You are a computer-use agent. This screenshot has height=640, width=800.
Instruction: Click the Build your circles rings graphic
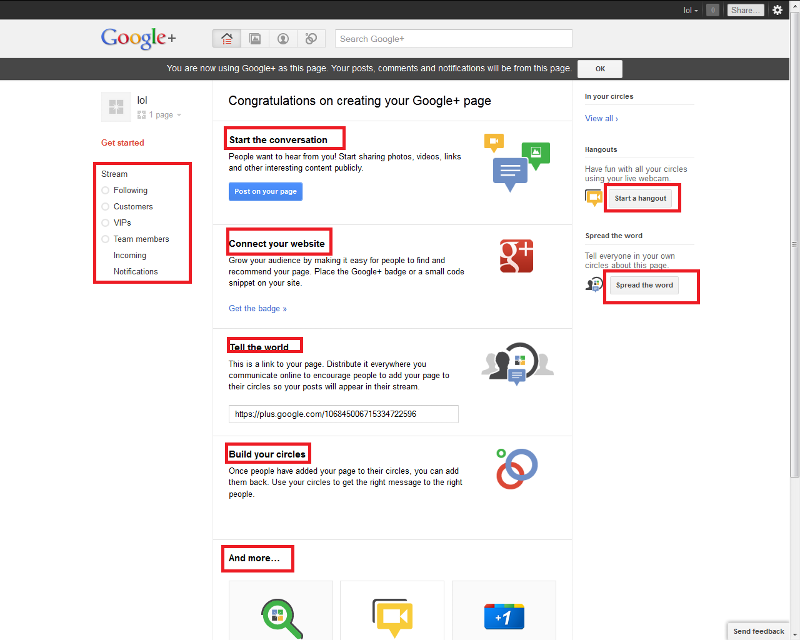pos(516,469)
